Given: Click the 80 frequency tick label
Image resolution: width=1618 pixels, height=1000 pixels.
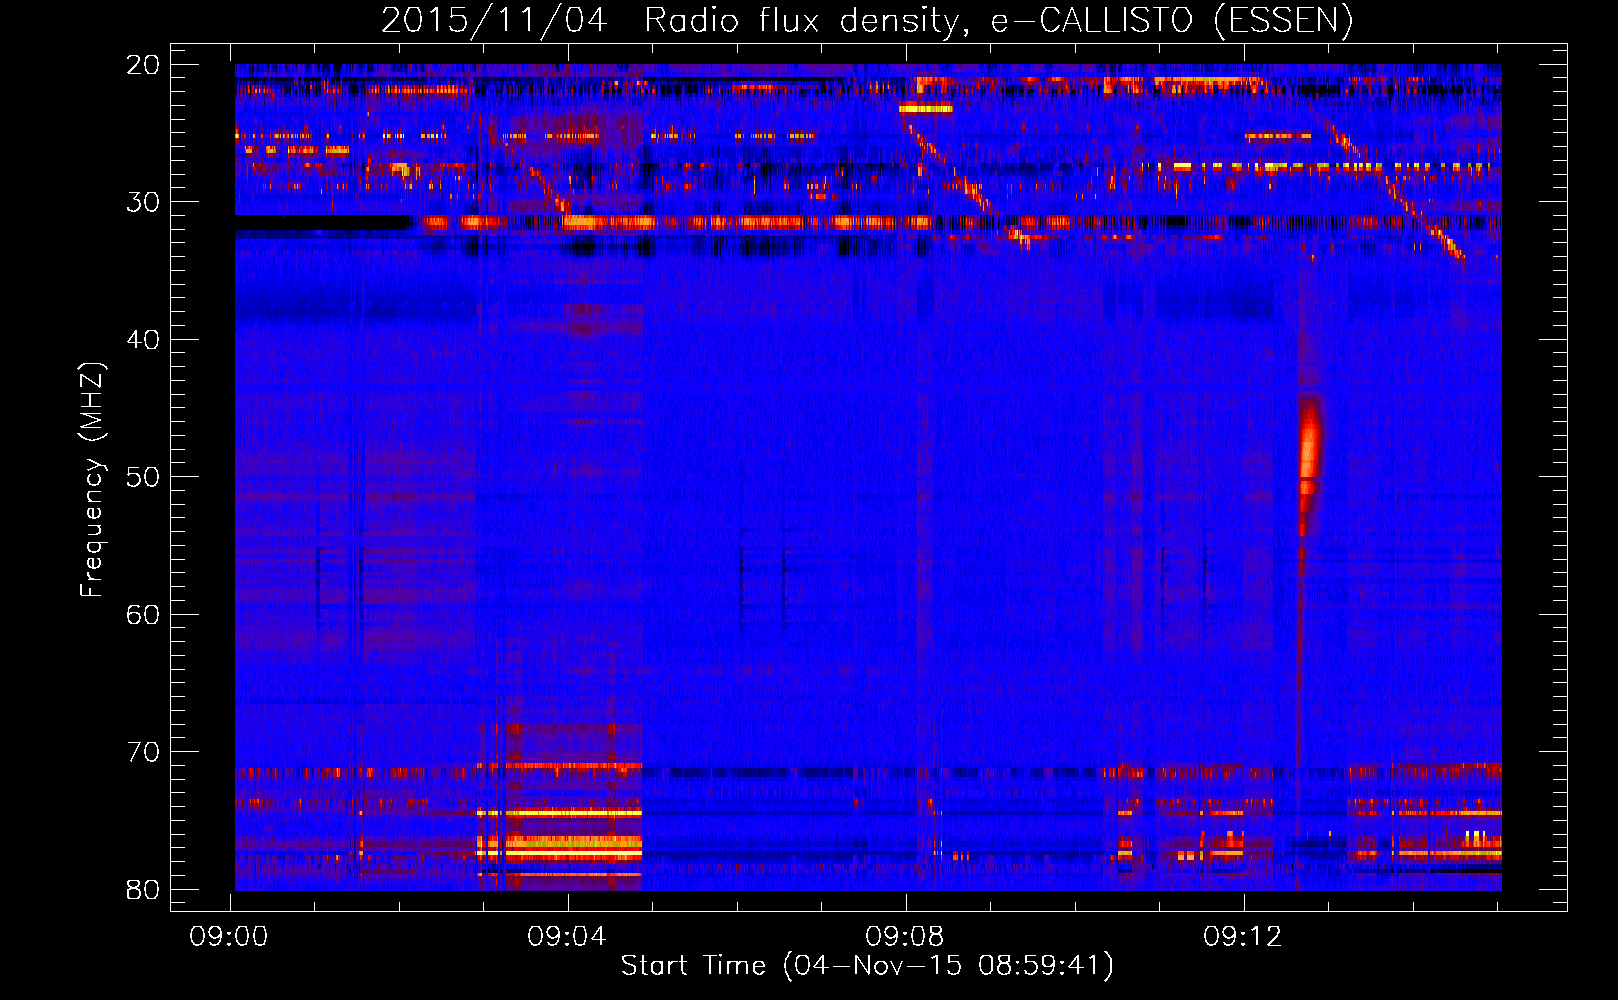Looking at the screenshot, I should 144,889.
